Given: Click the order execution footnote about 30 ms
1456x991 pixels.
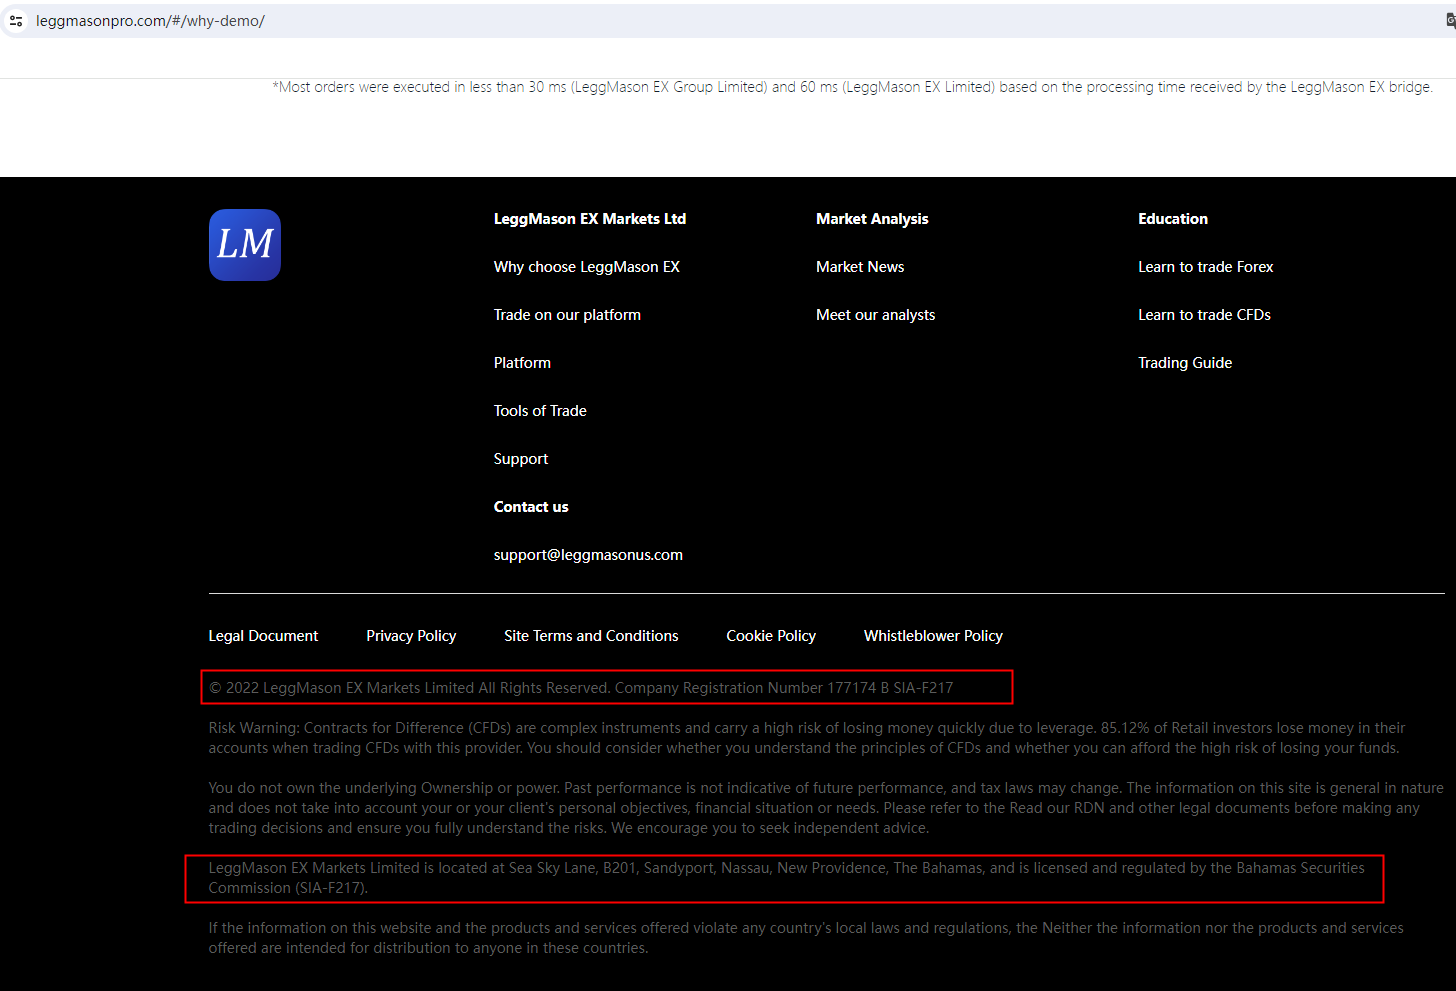Looking at the screenshot, I should (853, 87).
